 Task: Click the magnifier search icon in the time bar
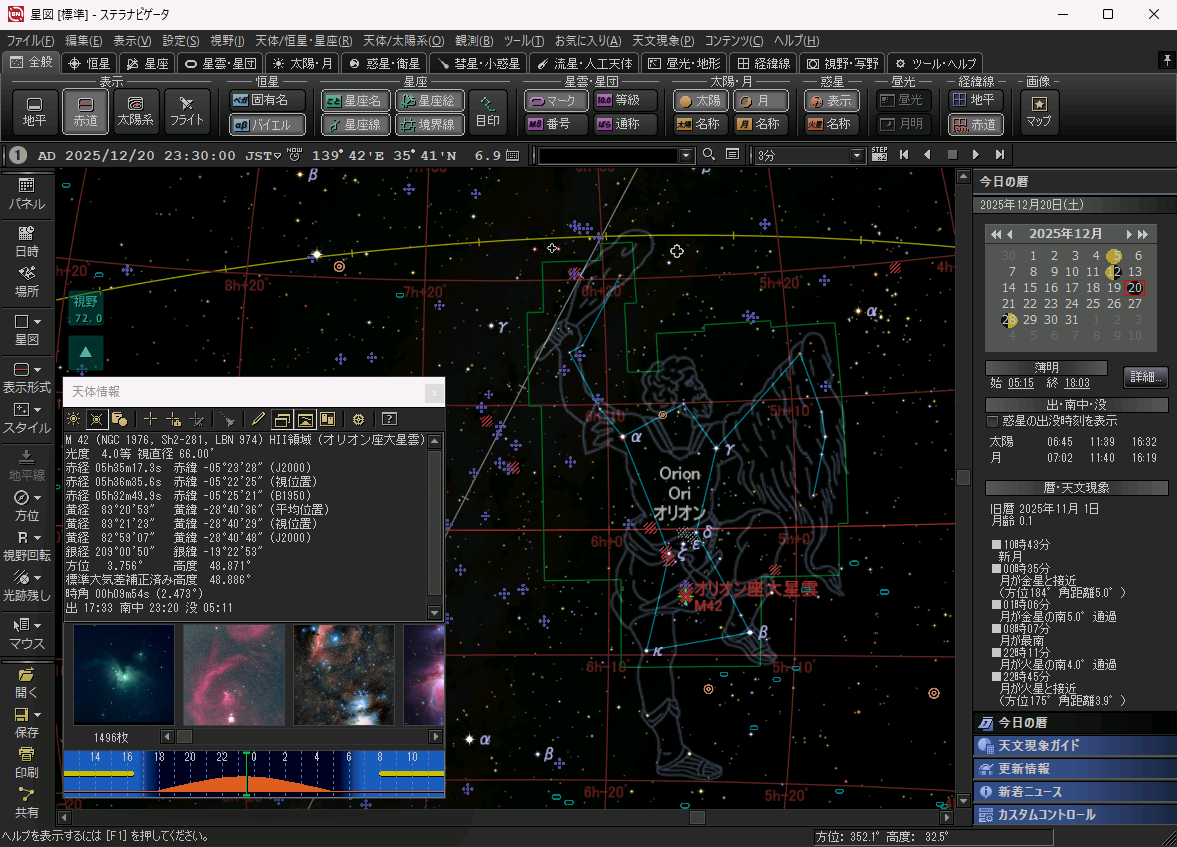pos(709,155)
